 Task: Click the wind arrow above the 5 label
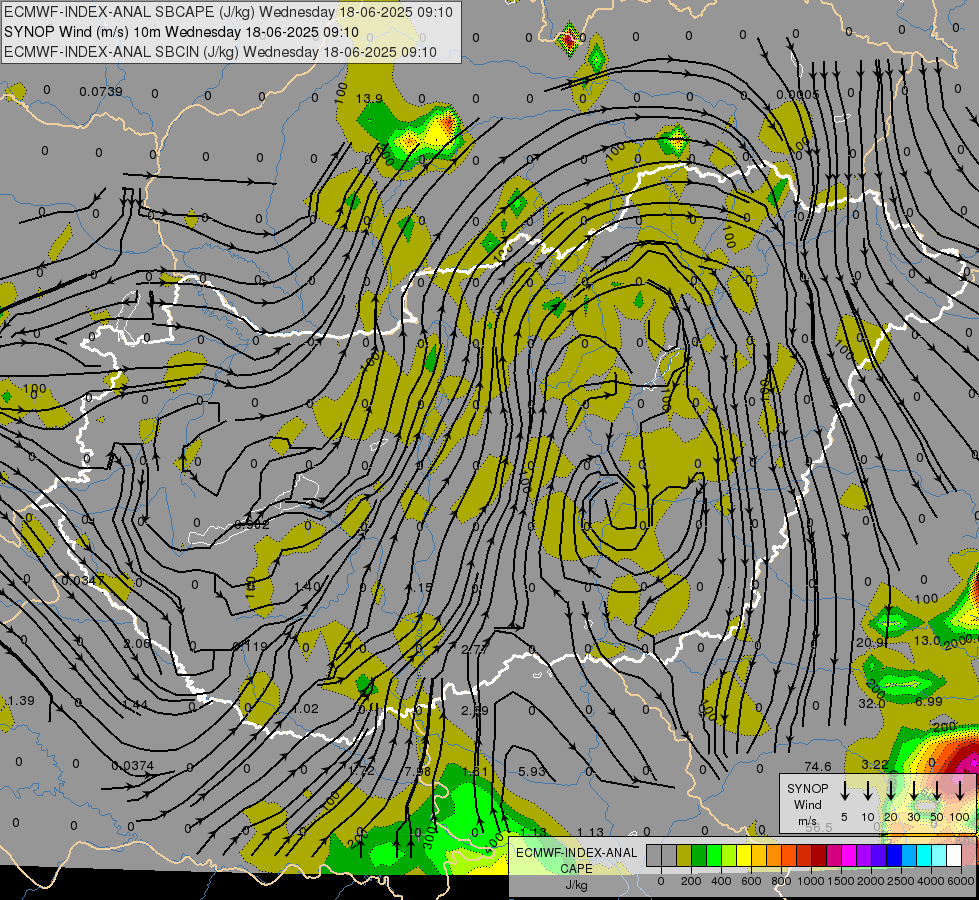tap(845, 791)
